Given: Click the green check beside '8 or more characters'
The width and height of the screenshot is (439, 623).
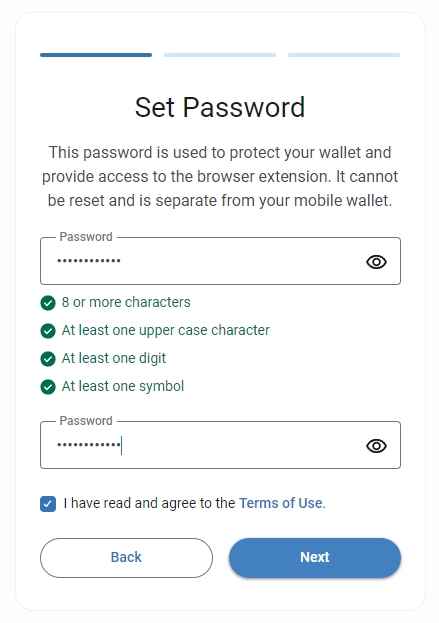Looking at the screenshot, I should tap(48, 303).
